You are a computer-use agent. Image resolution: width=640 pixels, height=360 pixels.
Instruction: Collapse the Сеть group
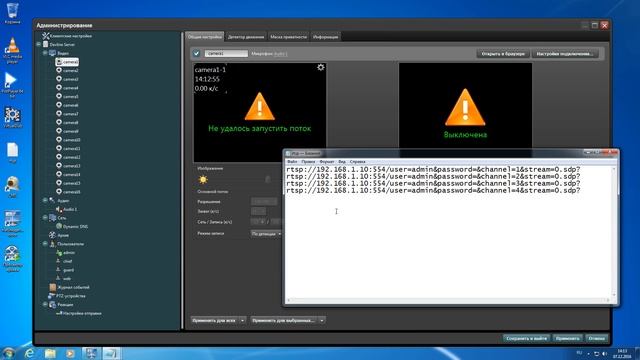45,218
